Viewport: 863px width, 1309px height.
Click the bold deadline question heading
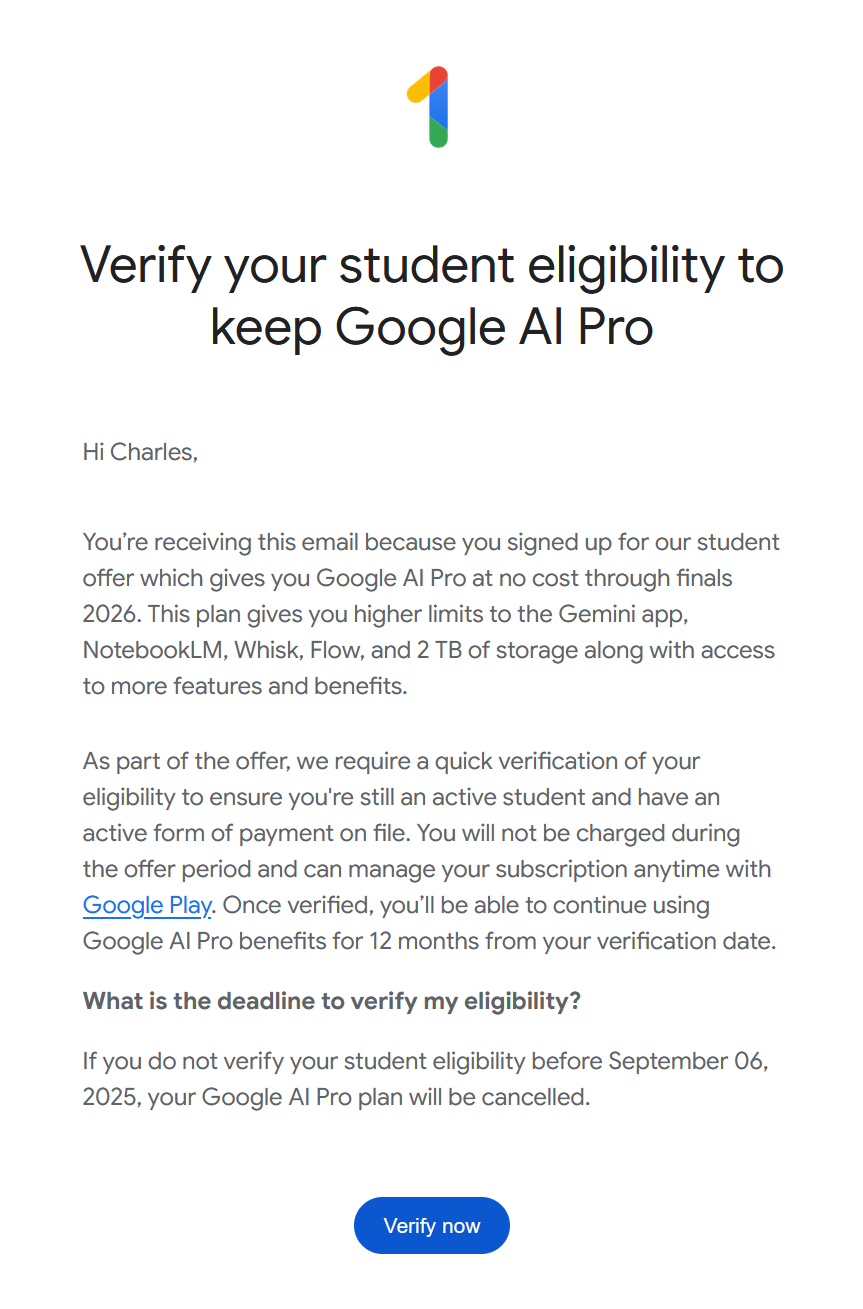pyautogui.click(x=331, y=1001)
